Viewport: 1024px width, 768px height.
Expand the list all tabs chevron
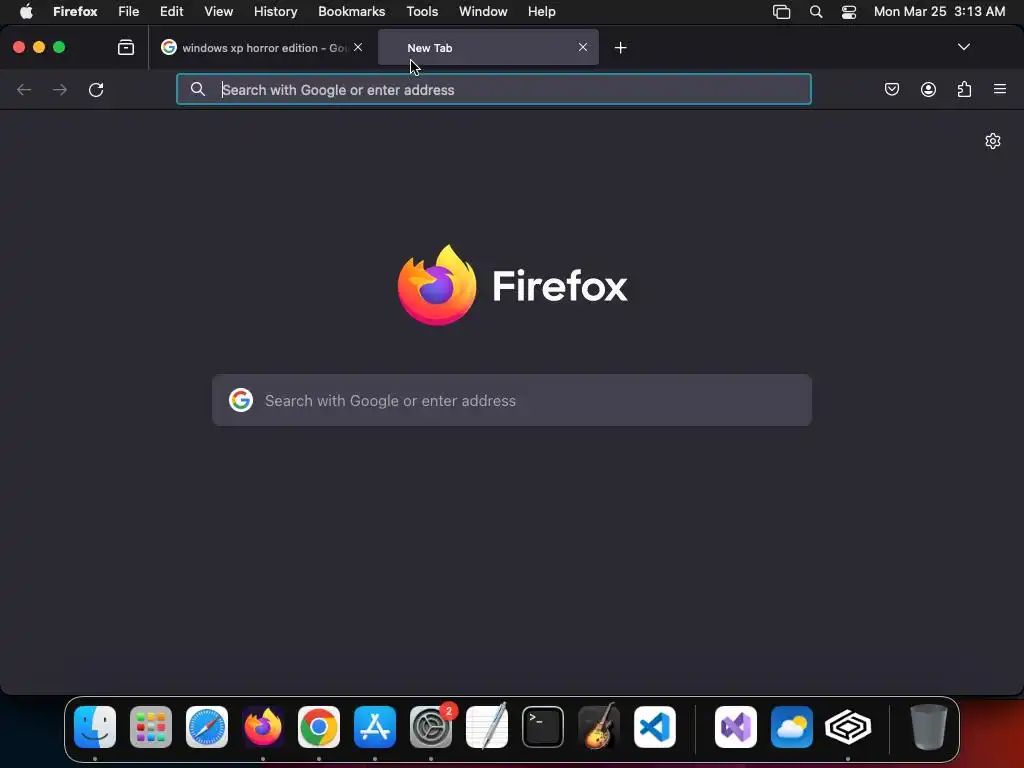tap(964, 47)
